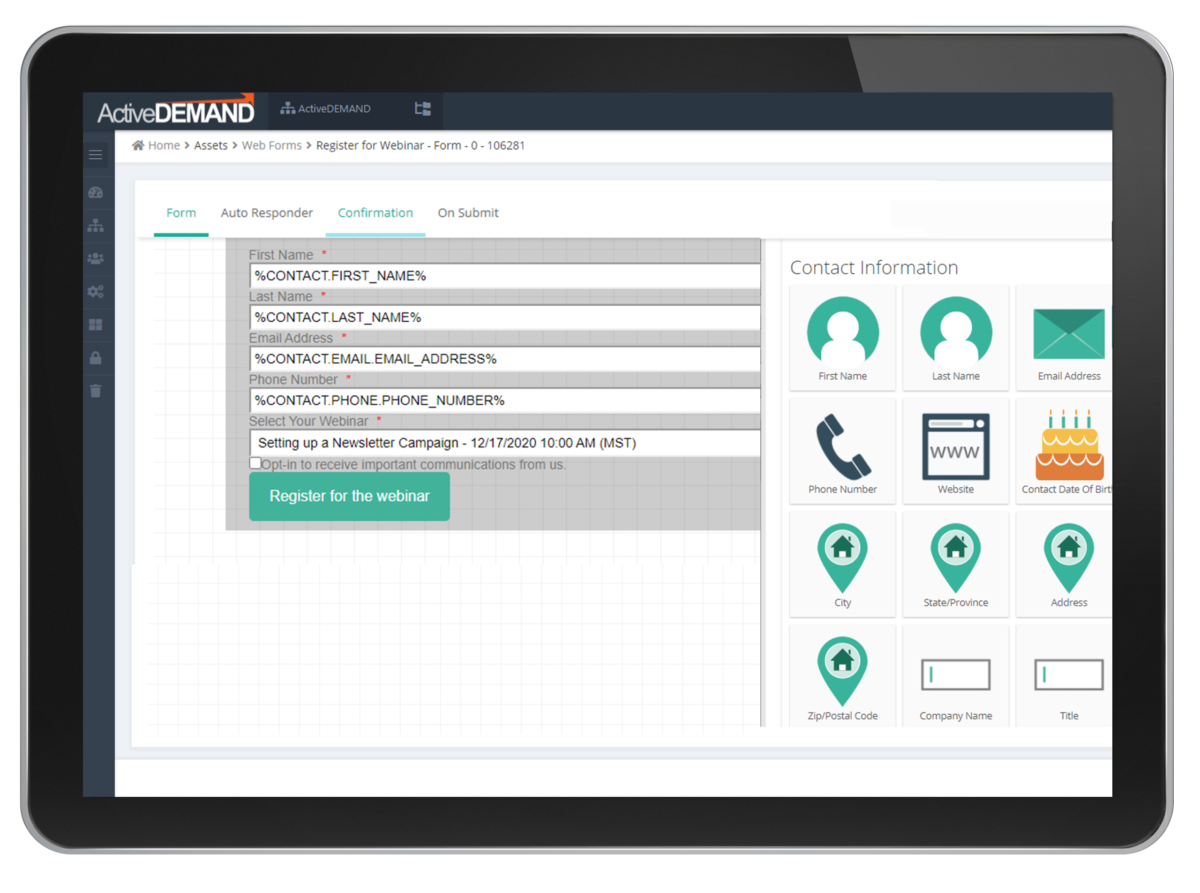Open the Select Your Webinar dropdown
Viewport: 1200px width, 893px height.
point(505,443)
